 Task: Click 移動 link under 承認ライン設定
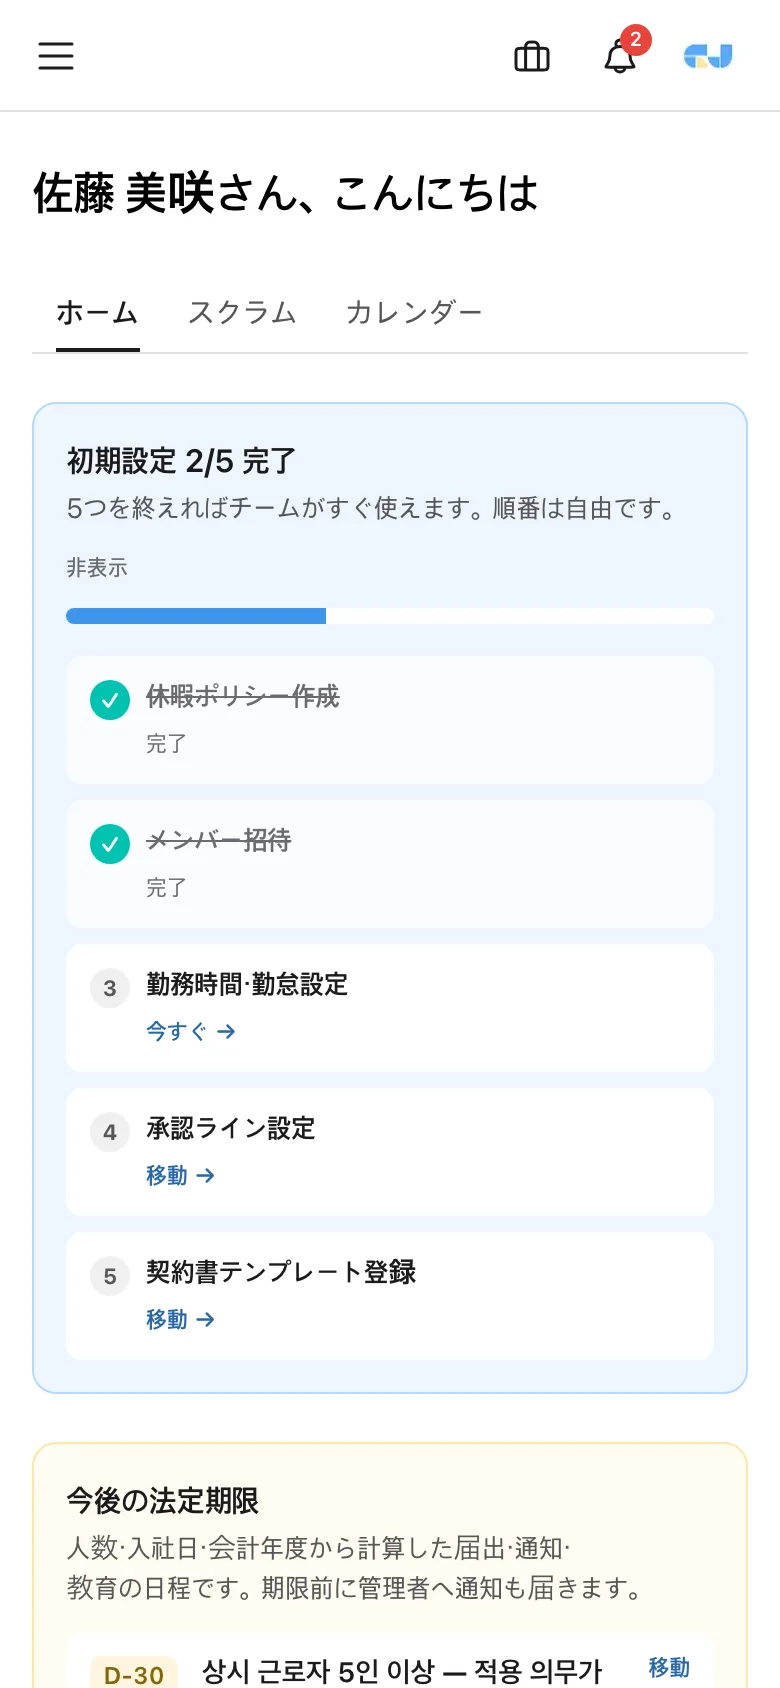click(181, 1175)
